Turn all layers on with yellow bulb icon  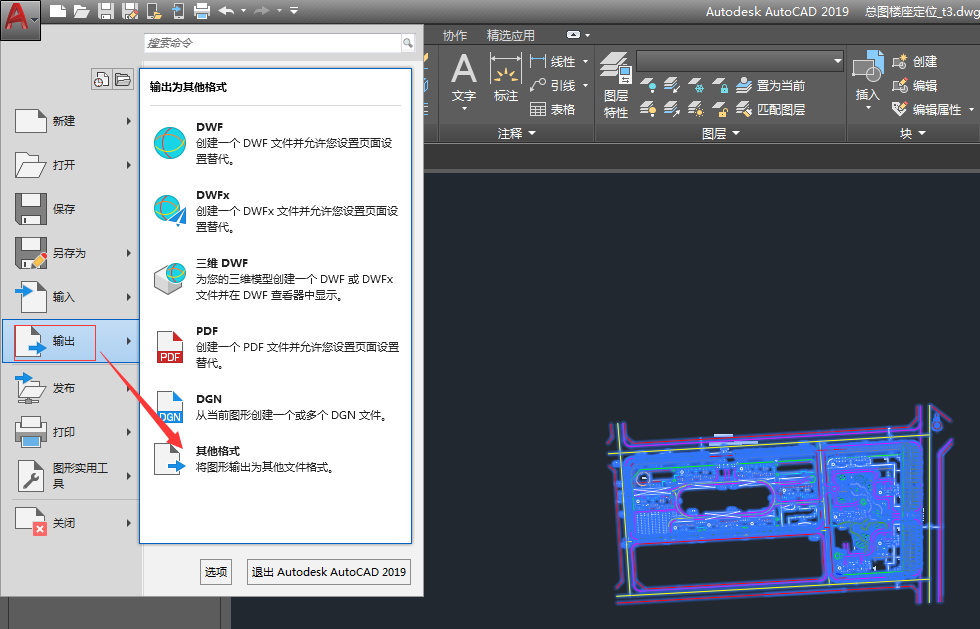pos(648,109)
